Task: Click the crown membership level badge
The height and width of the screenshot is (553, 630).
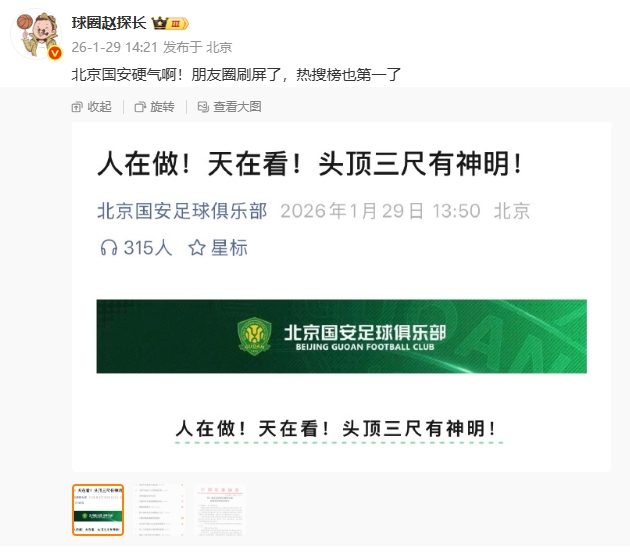Action: 170,23
